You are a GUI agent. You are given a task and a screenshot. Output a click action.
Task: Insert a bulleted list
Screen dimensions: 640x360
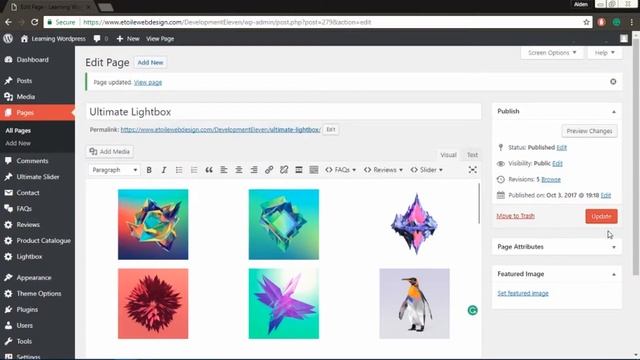pos(179,170)
